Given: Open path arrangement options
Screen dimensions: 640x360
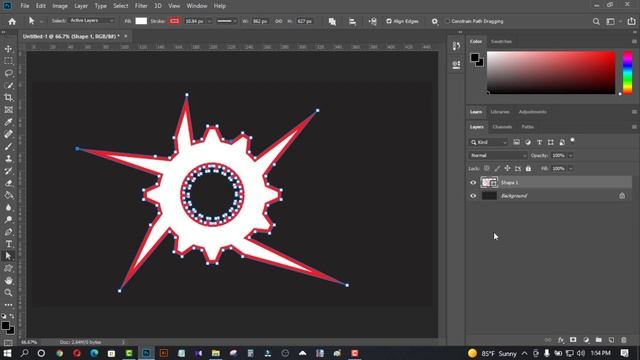Looking at the screenshot, I should 372,21.
